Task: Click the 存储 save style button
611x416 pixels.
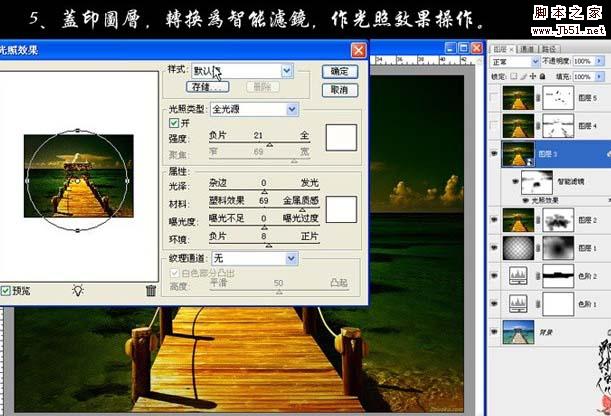Action: tap(208, 86)
